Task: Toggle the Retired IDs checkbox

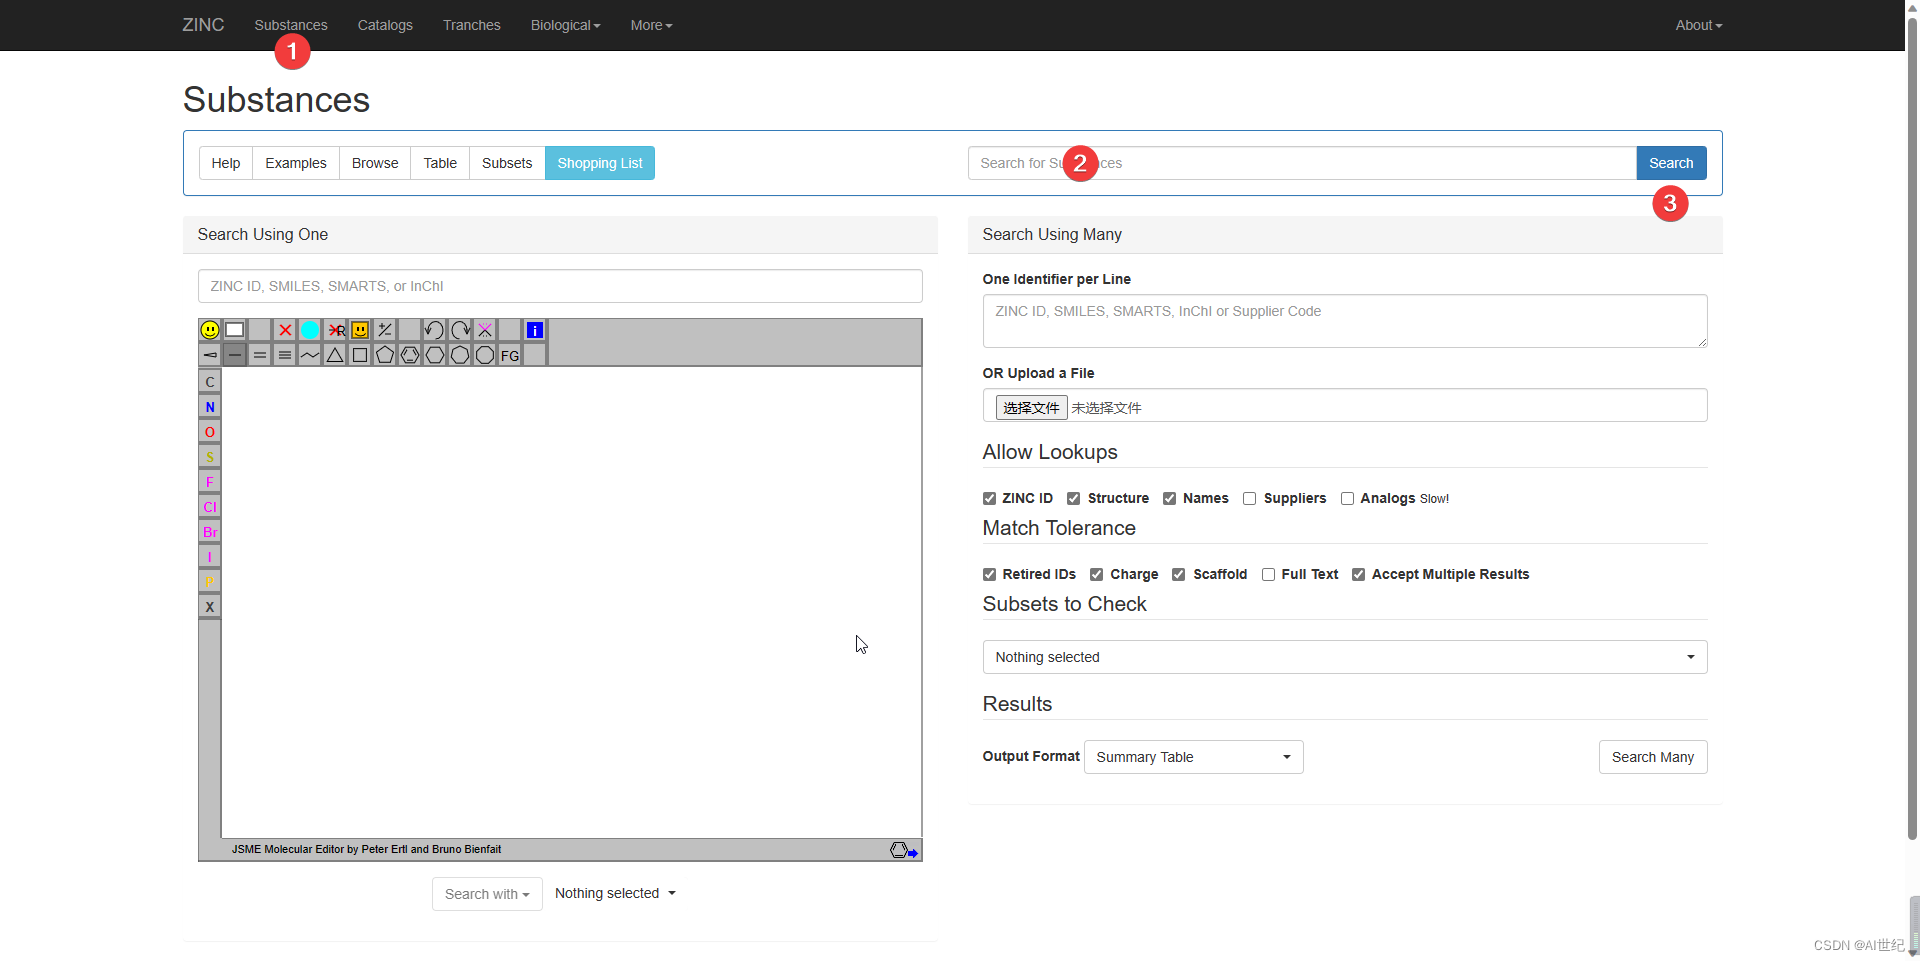Action: click(x=989, y=574)
